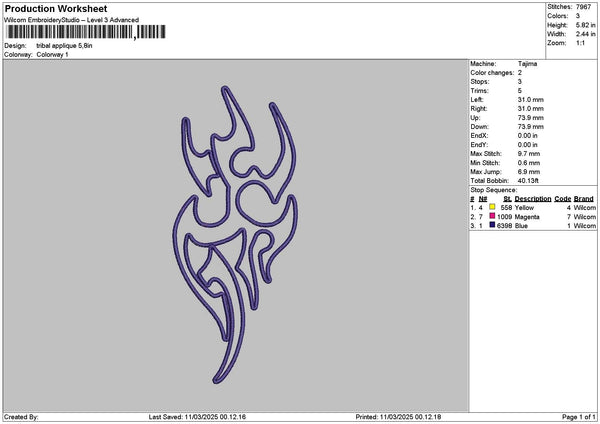This screenshot has height=424, width=600.
Task: Click the 'Description' column header
Action: click(x=533, y=199)
